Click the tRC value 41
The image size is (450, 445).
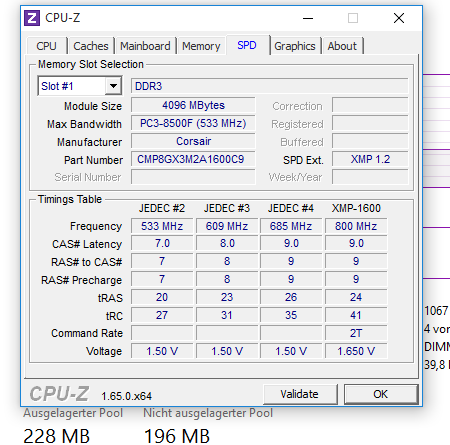(356, 315)
